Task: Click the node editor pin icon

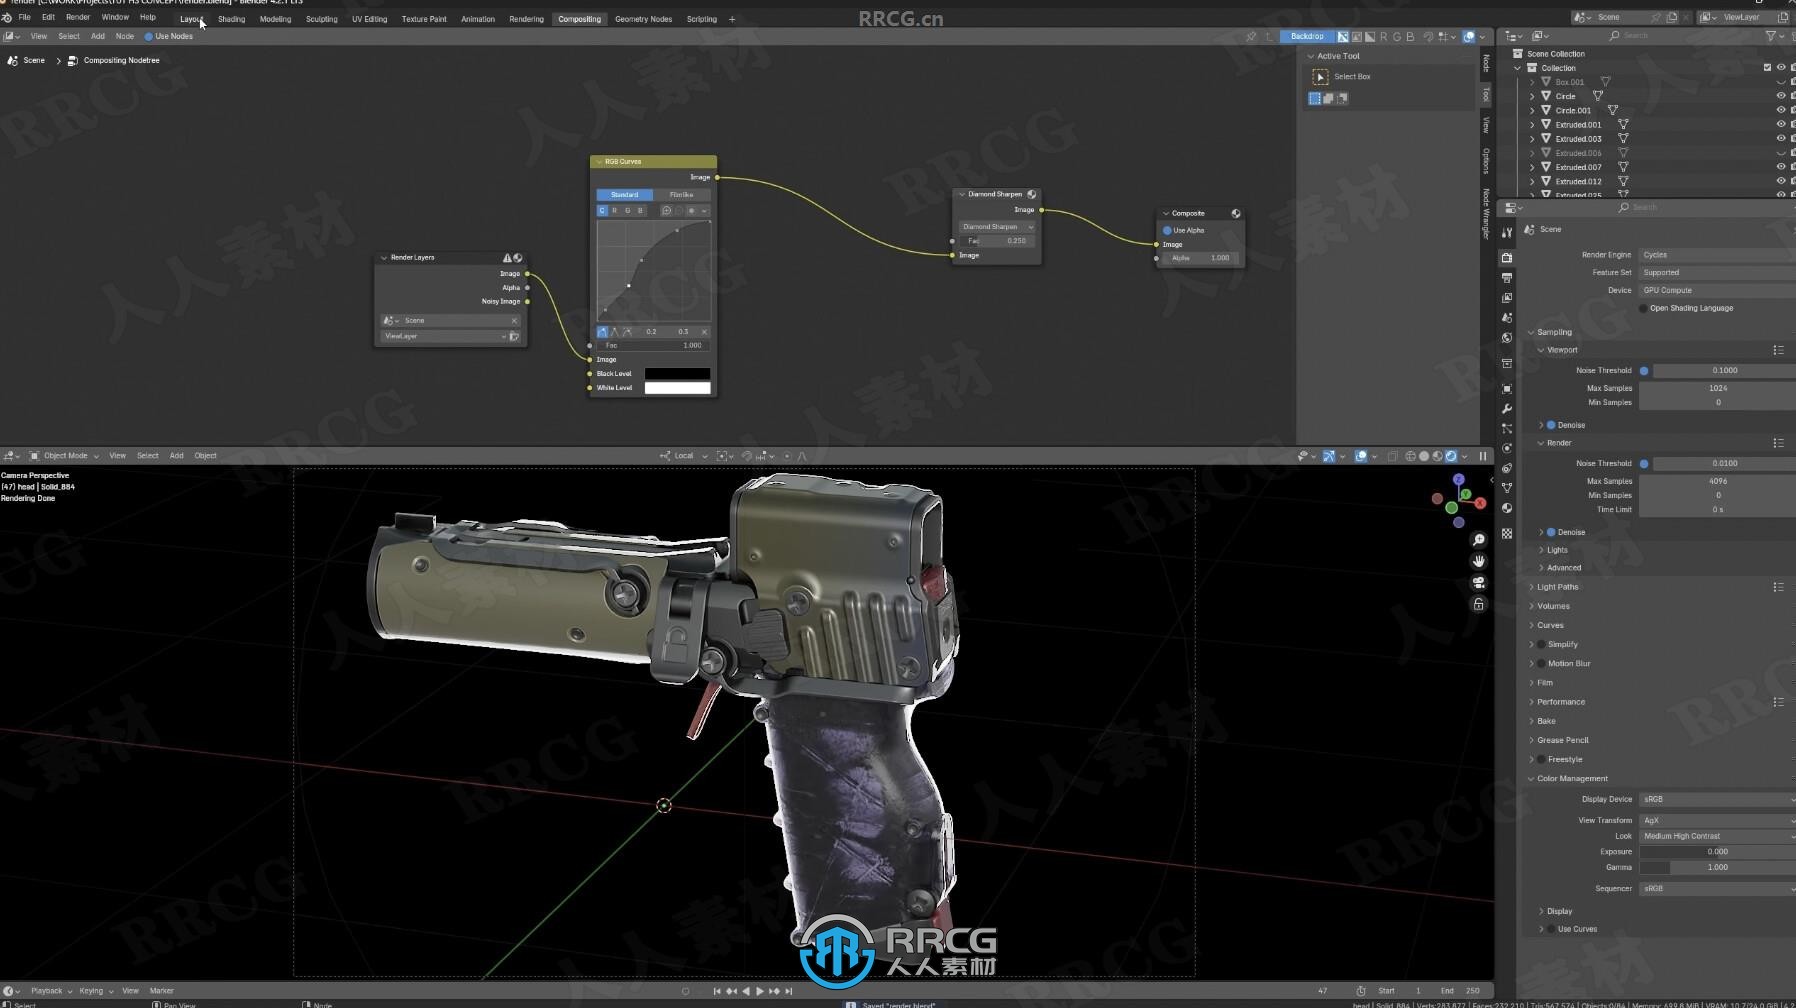Action: (1251, 37)
